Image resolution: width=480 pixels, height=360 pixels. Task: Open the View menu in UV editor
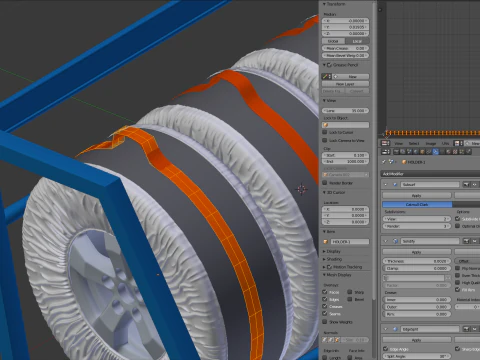pos(399,143)
